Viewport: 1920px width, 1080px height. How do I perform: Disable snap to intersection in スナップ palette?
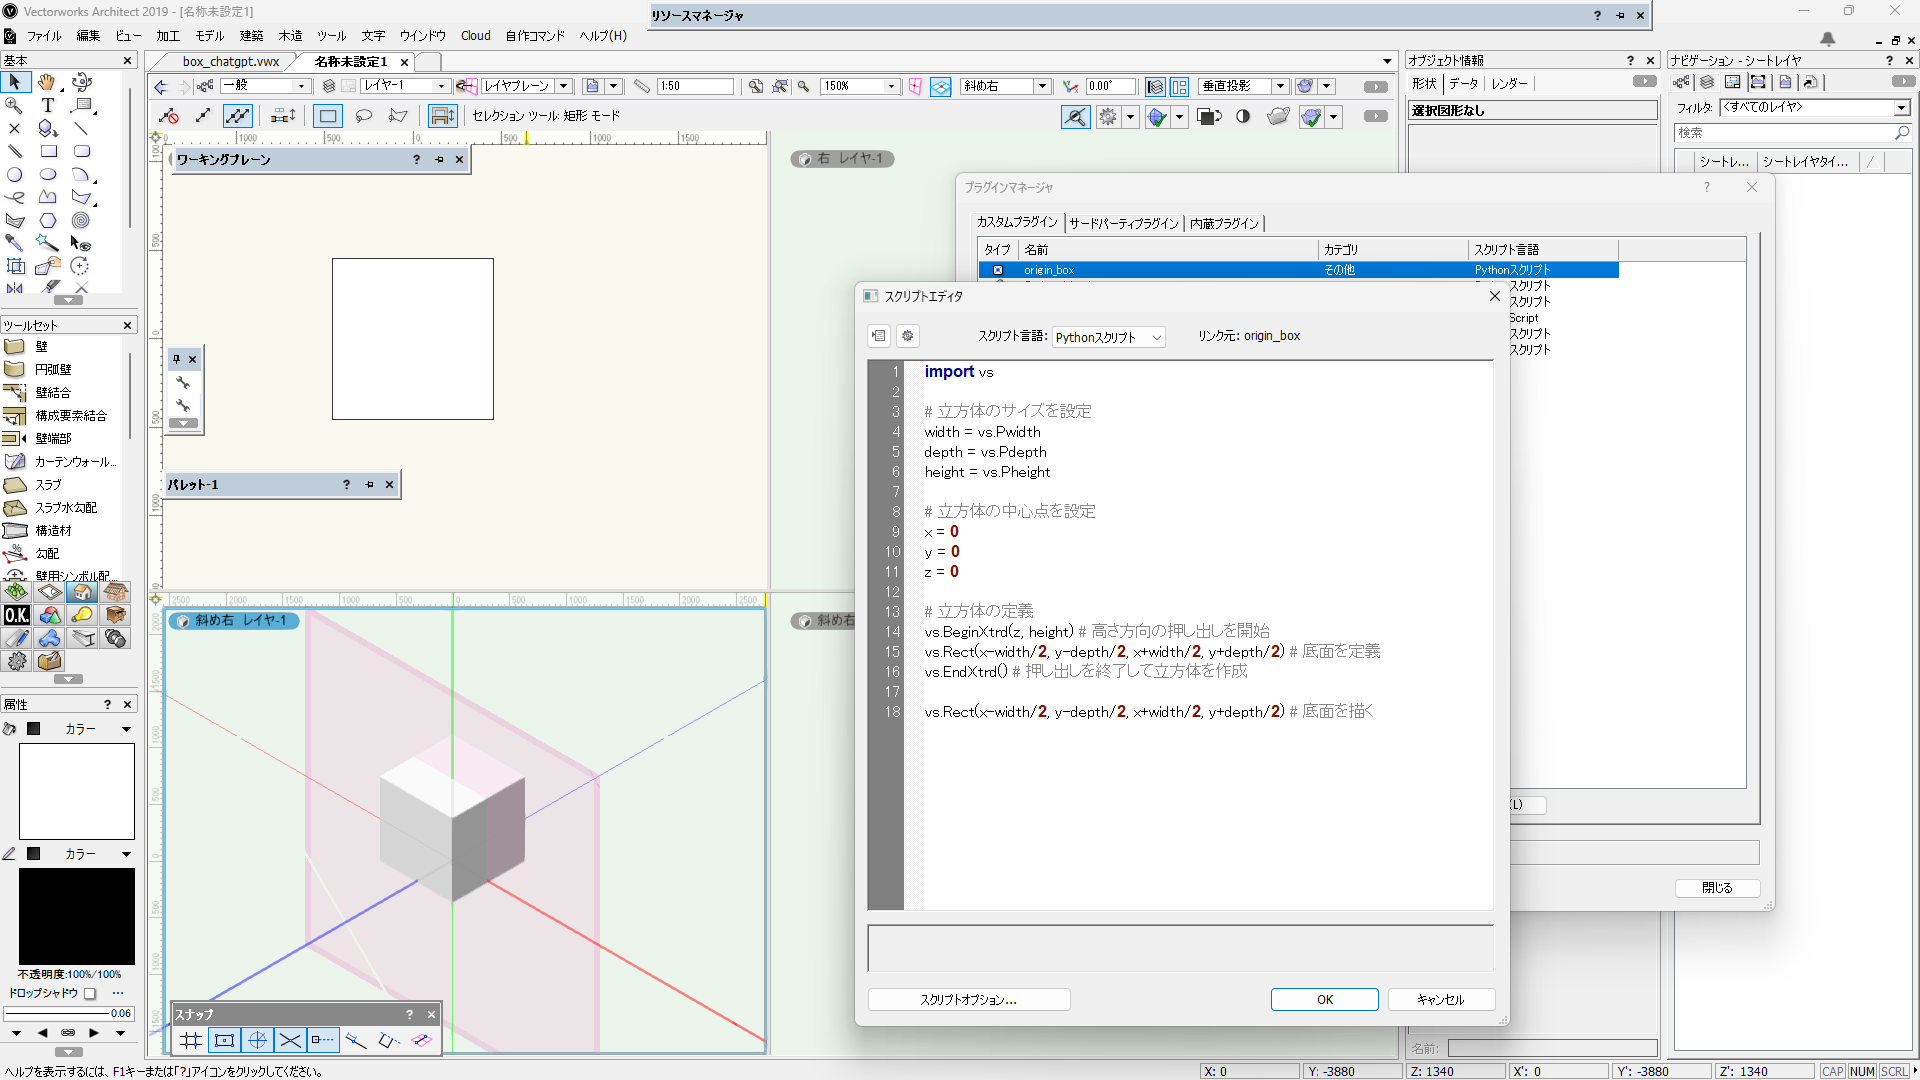290,1040
